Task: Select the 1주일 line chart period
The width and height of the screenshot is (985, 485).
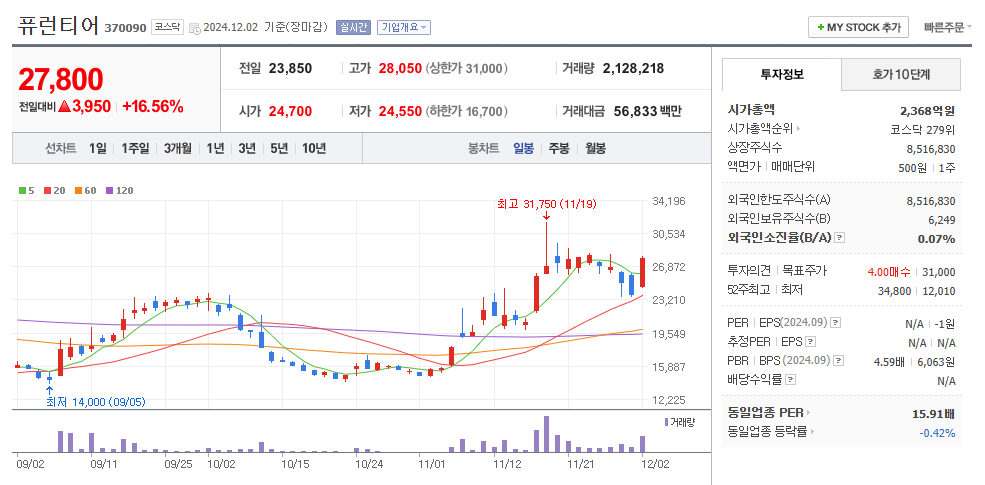Action: coord(135,148)
